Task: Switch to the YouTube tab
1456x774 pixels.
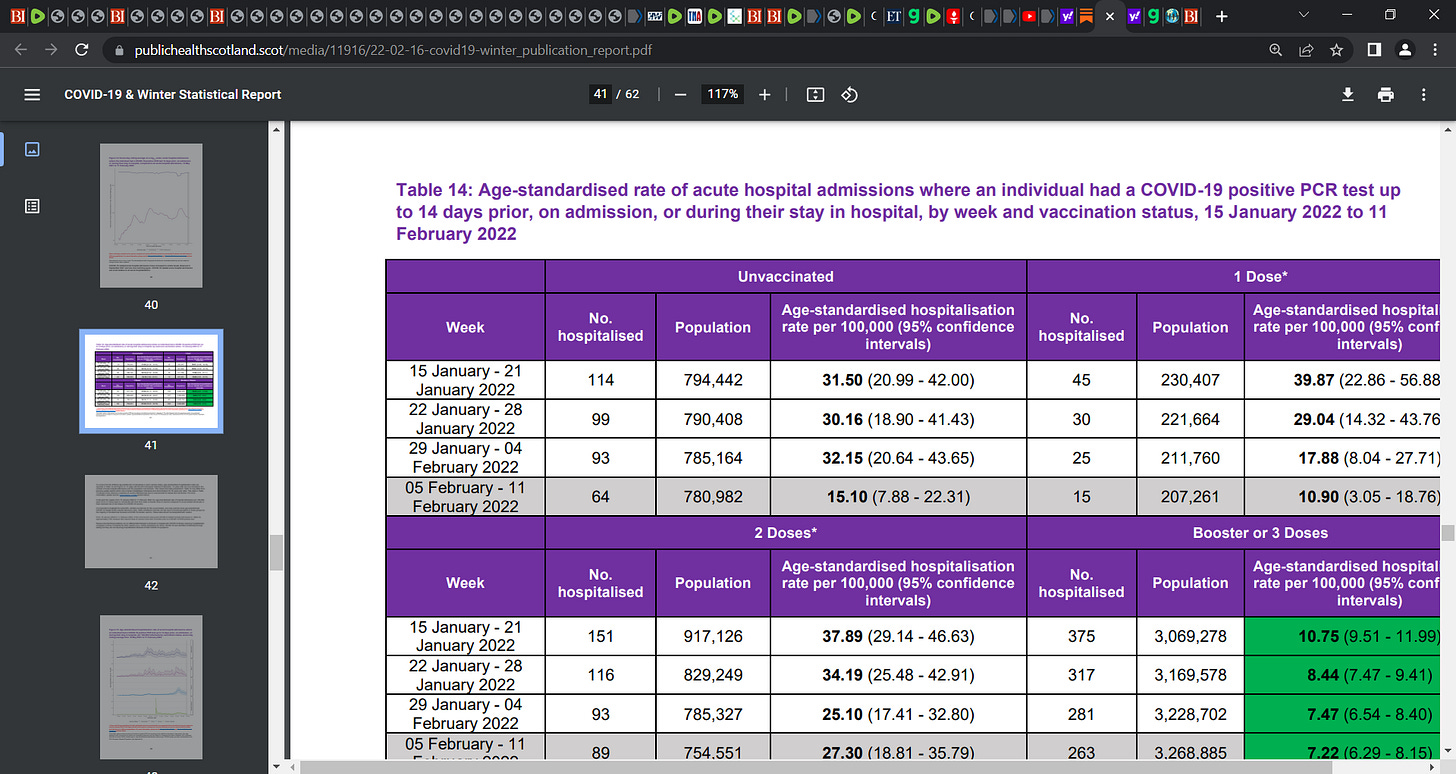Action: tap(1029, 16)
